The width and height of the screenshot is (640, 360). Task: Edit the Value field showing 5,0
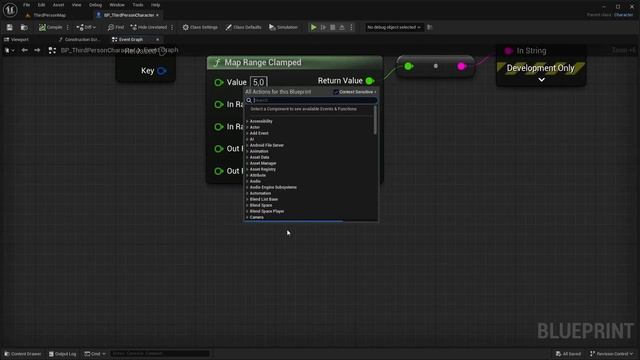click(x=259, y=82)
